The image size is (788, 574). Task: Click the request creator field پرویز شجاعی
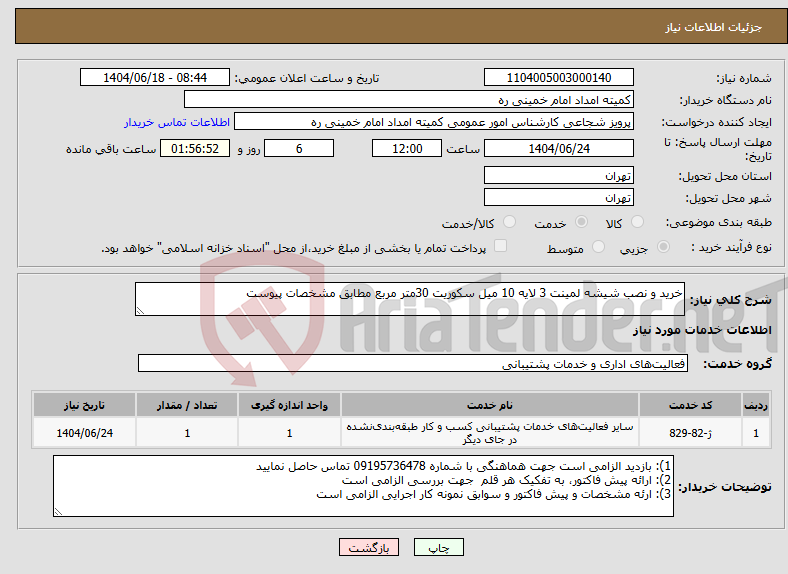[x=434, y=122]
